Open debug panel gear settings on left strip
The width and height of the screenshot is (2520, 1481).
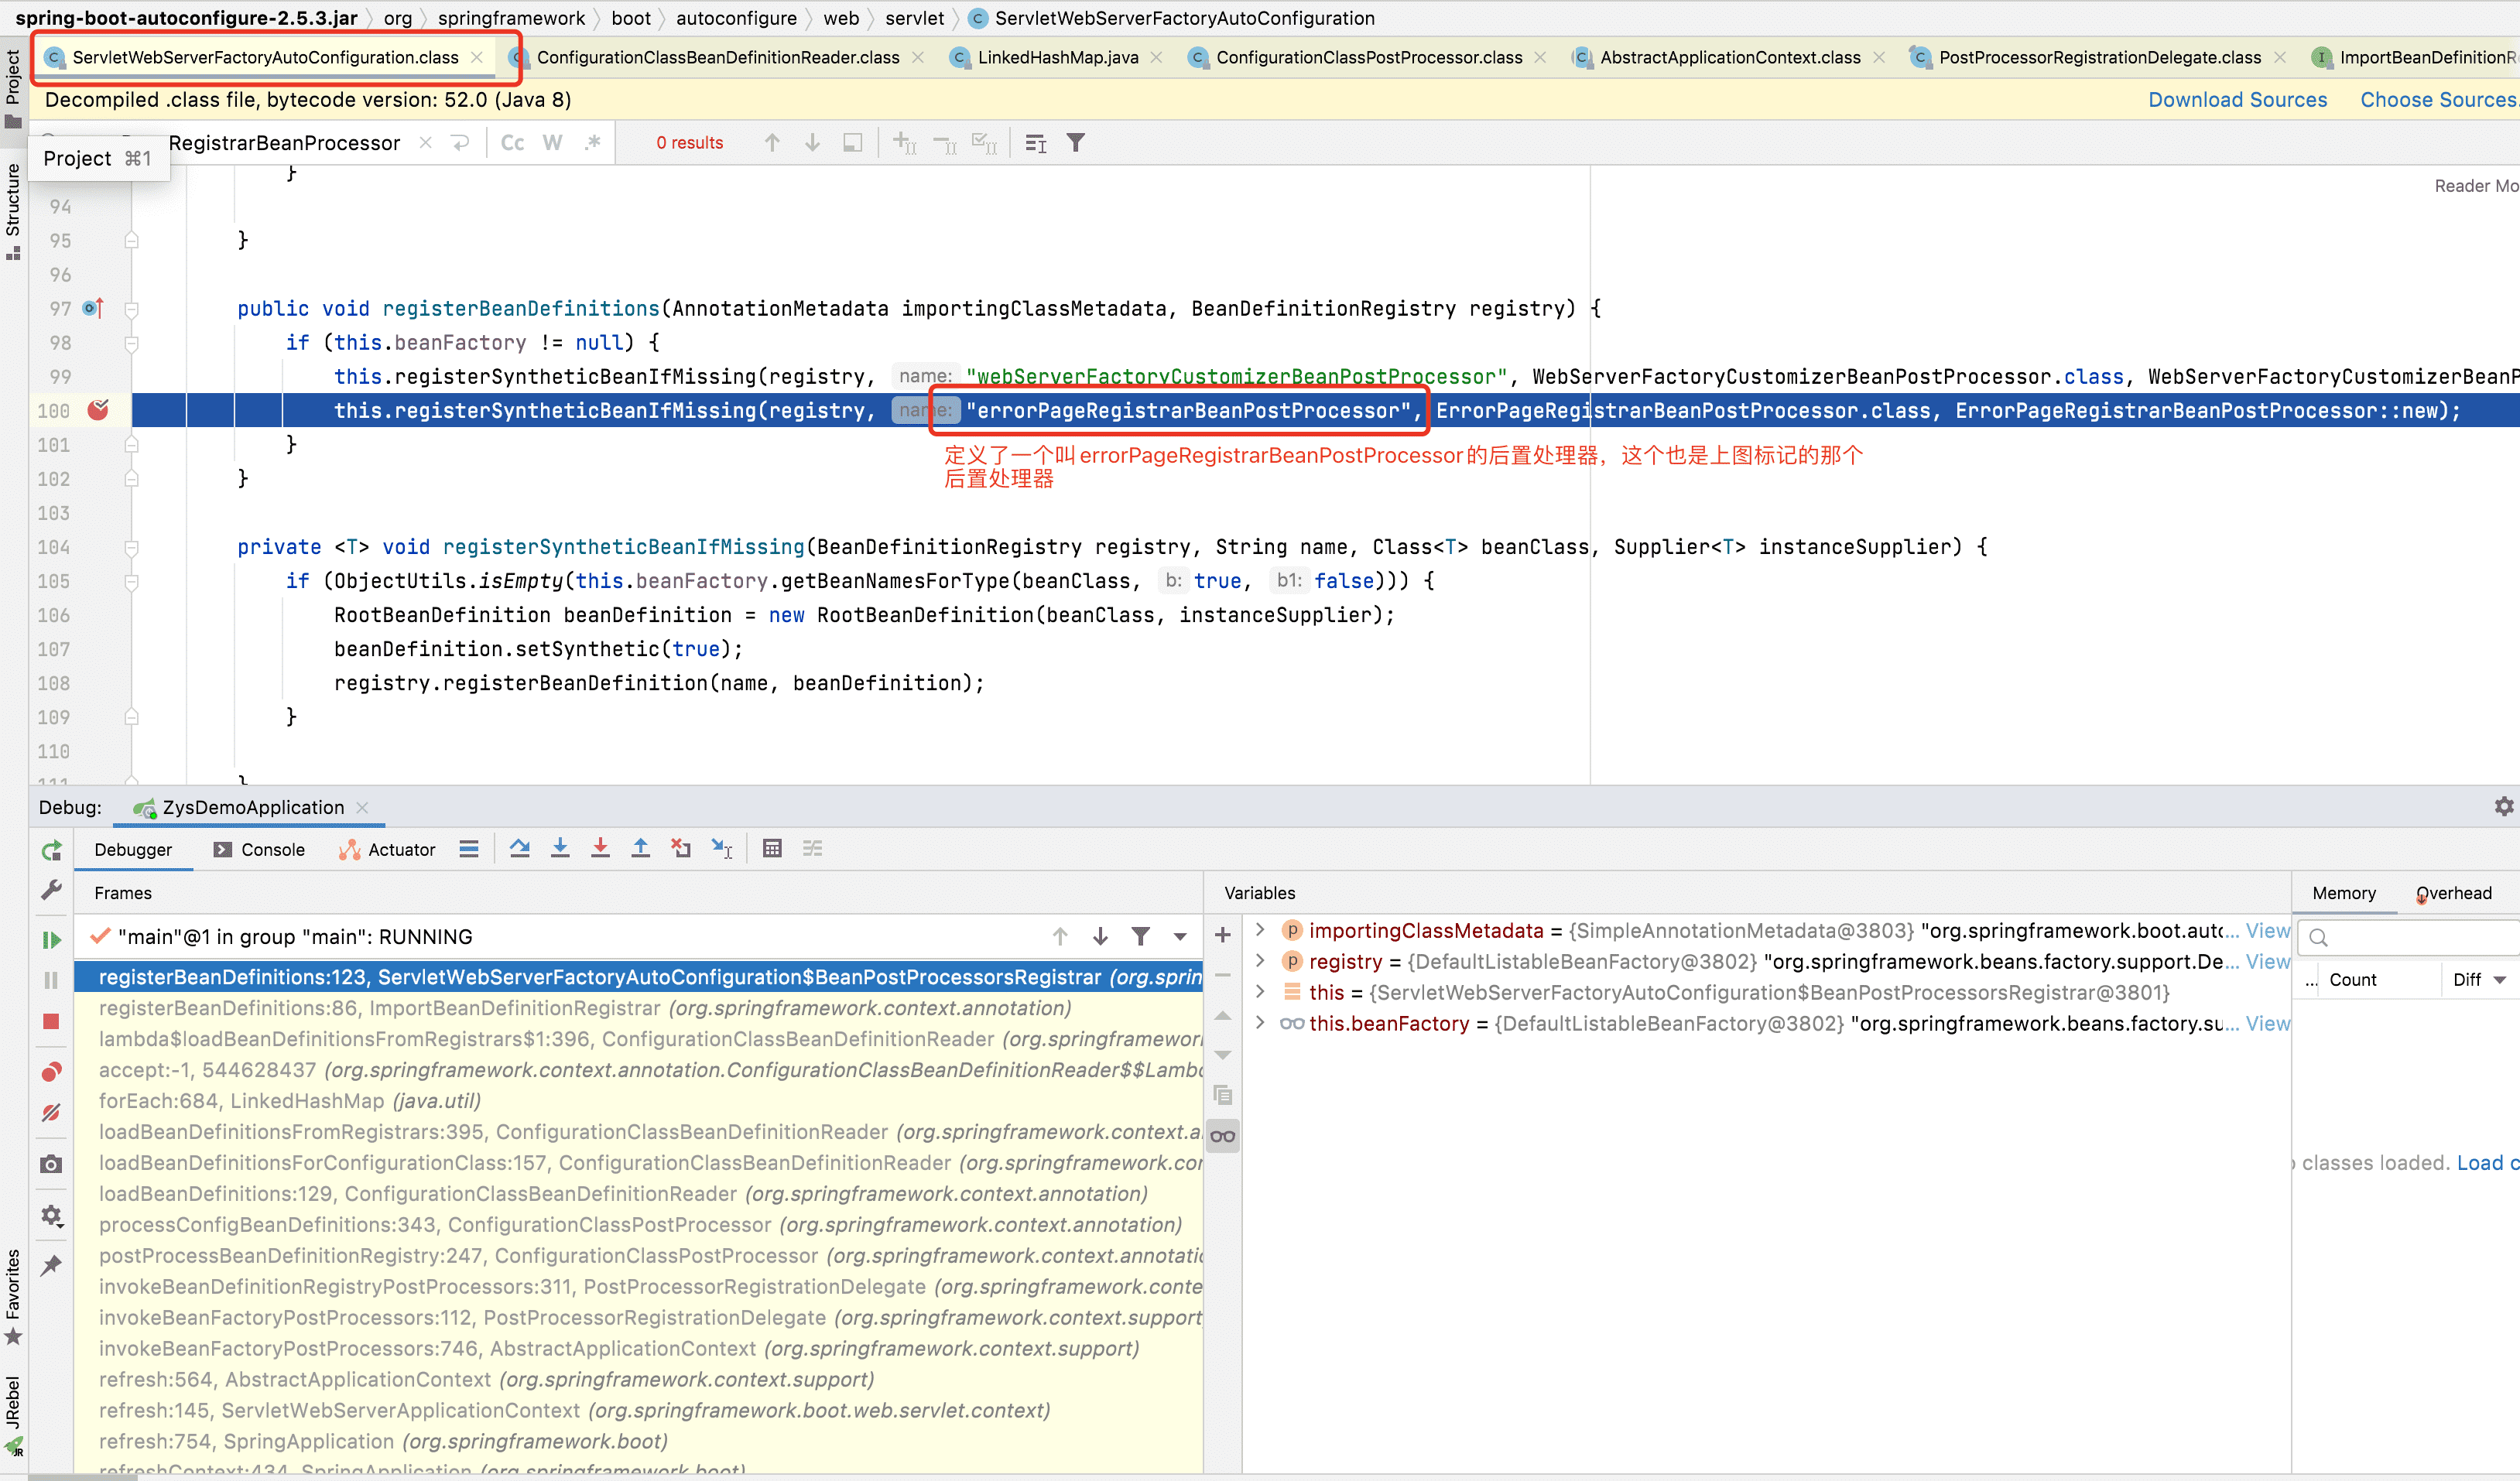tap(51, 1215)
